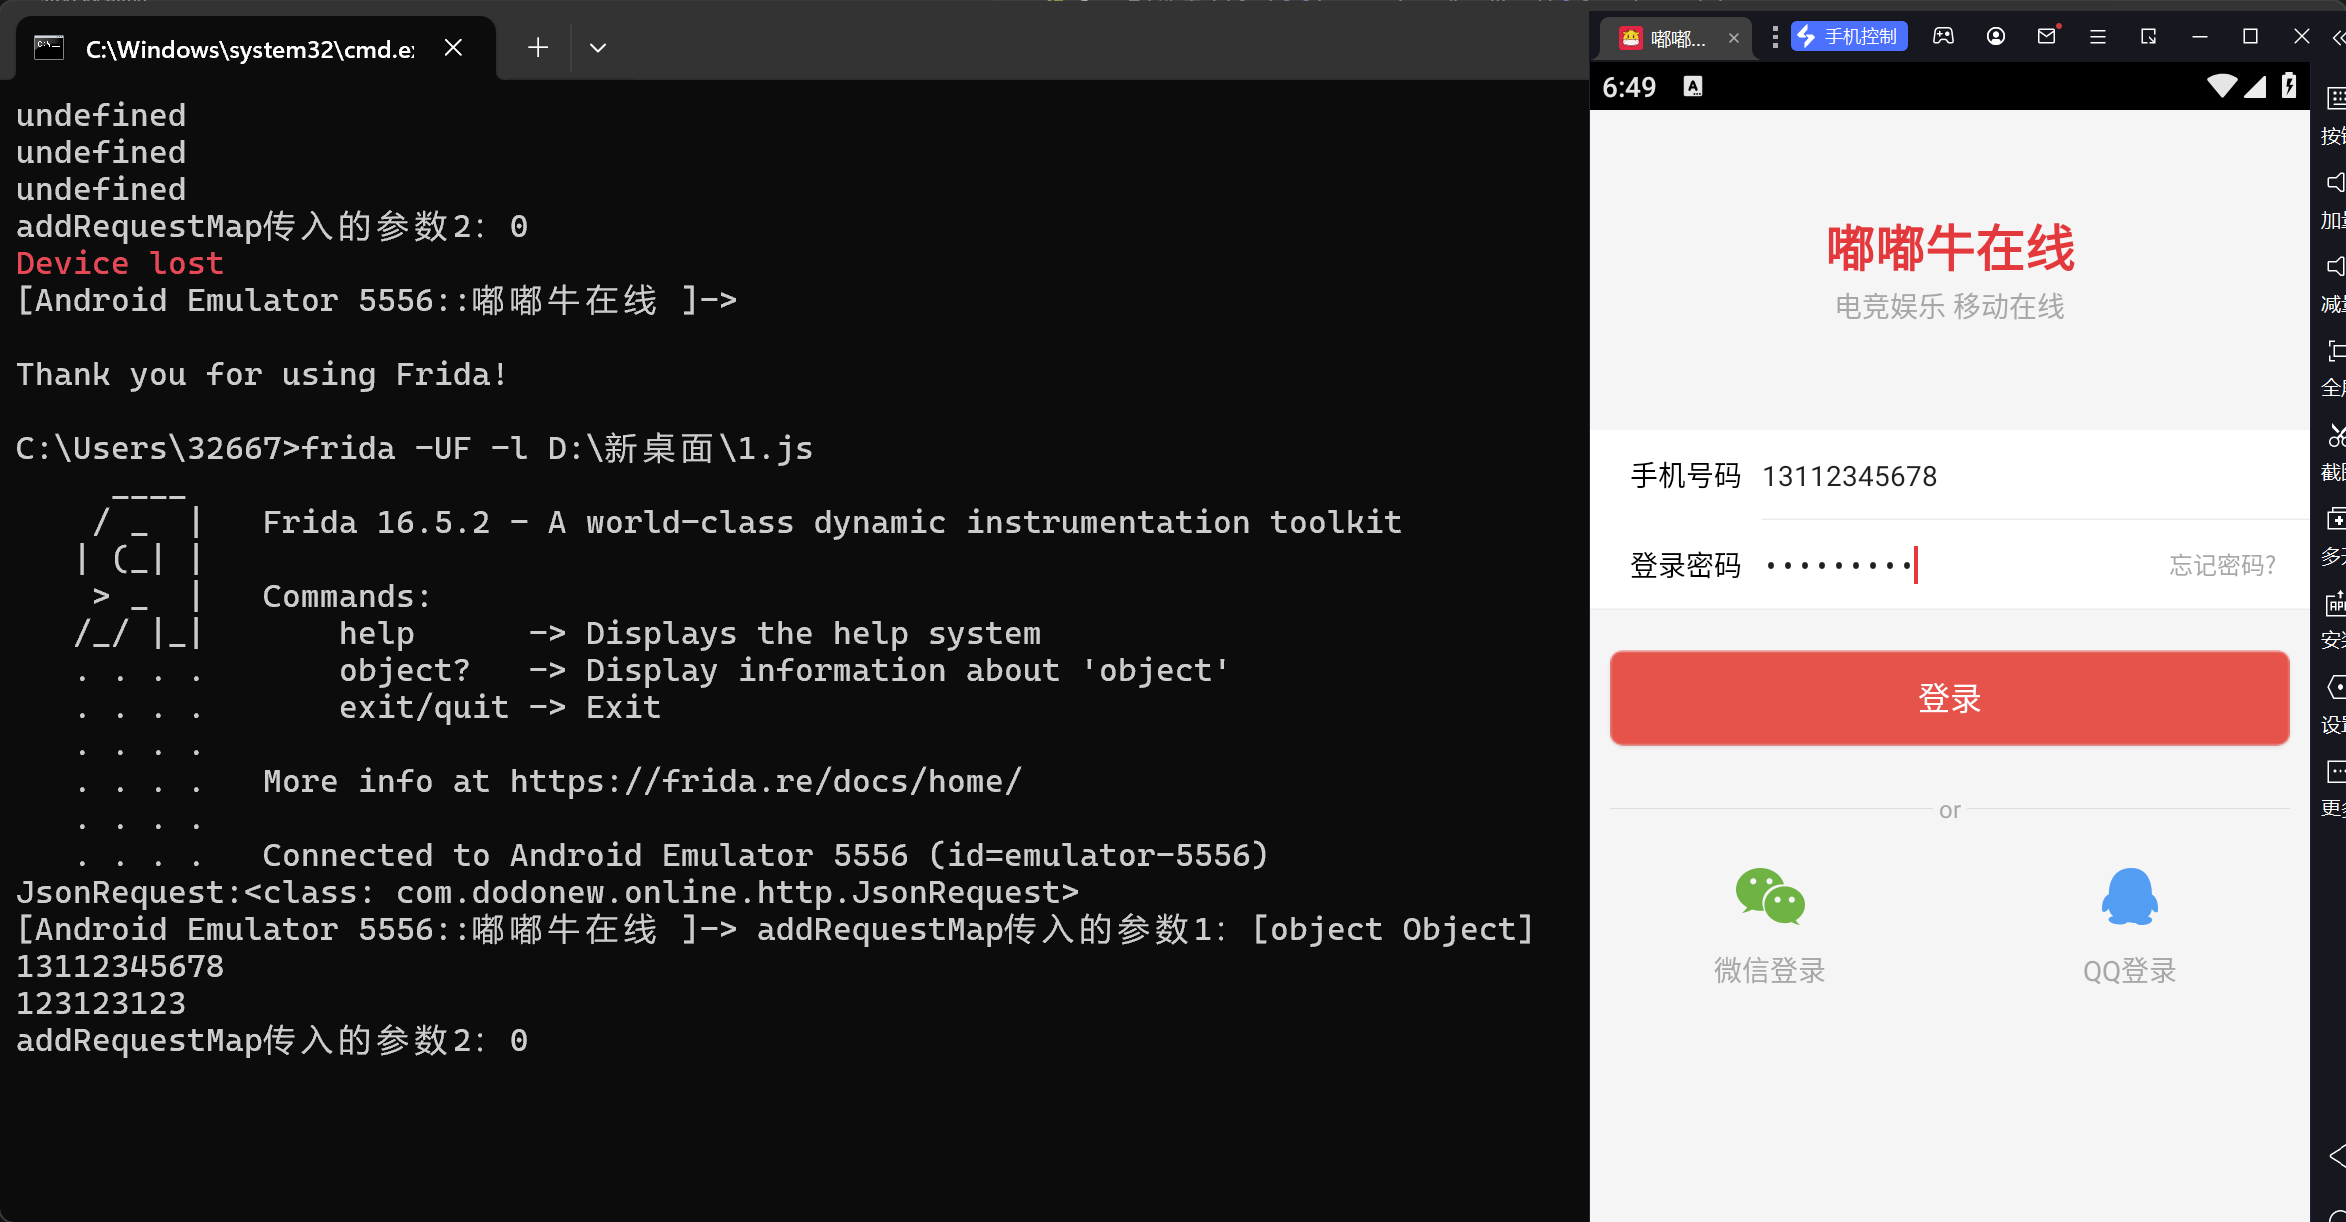This screenshot has width=2346, height=1222.
Task: Open a new terminal tab with plus
Action: (x=538, y=48)
